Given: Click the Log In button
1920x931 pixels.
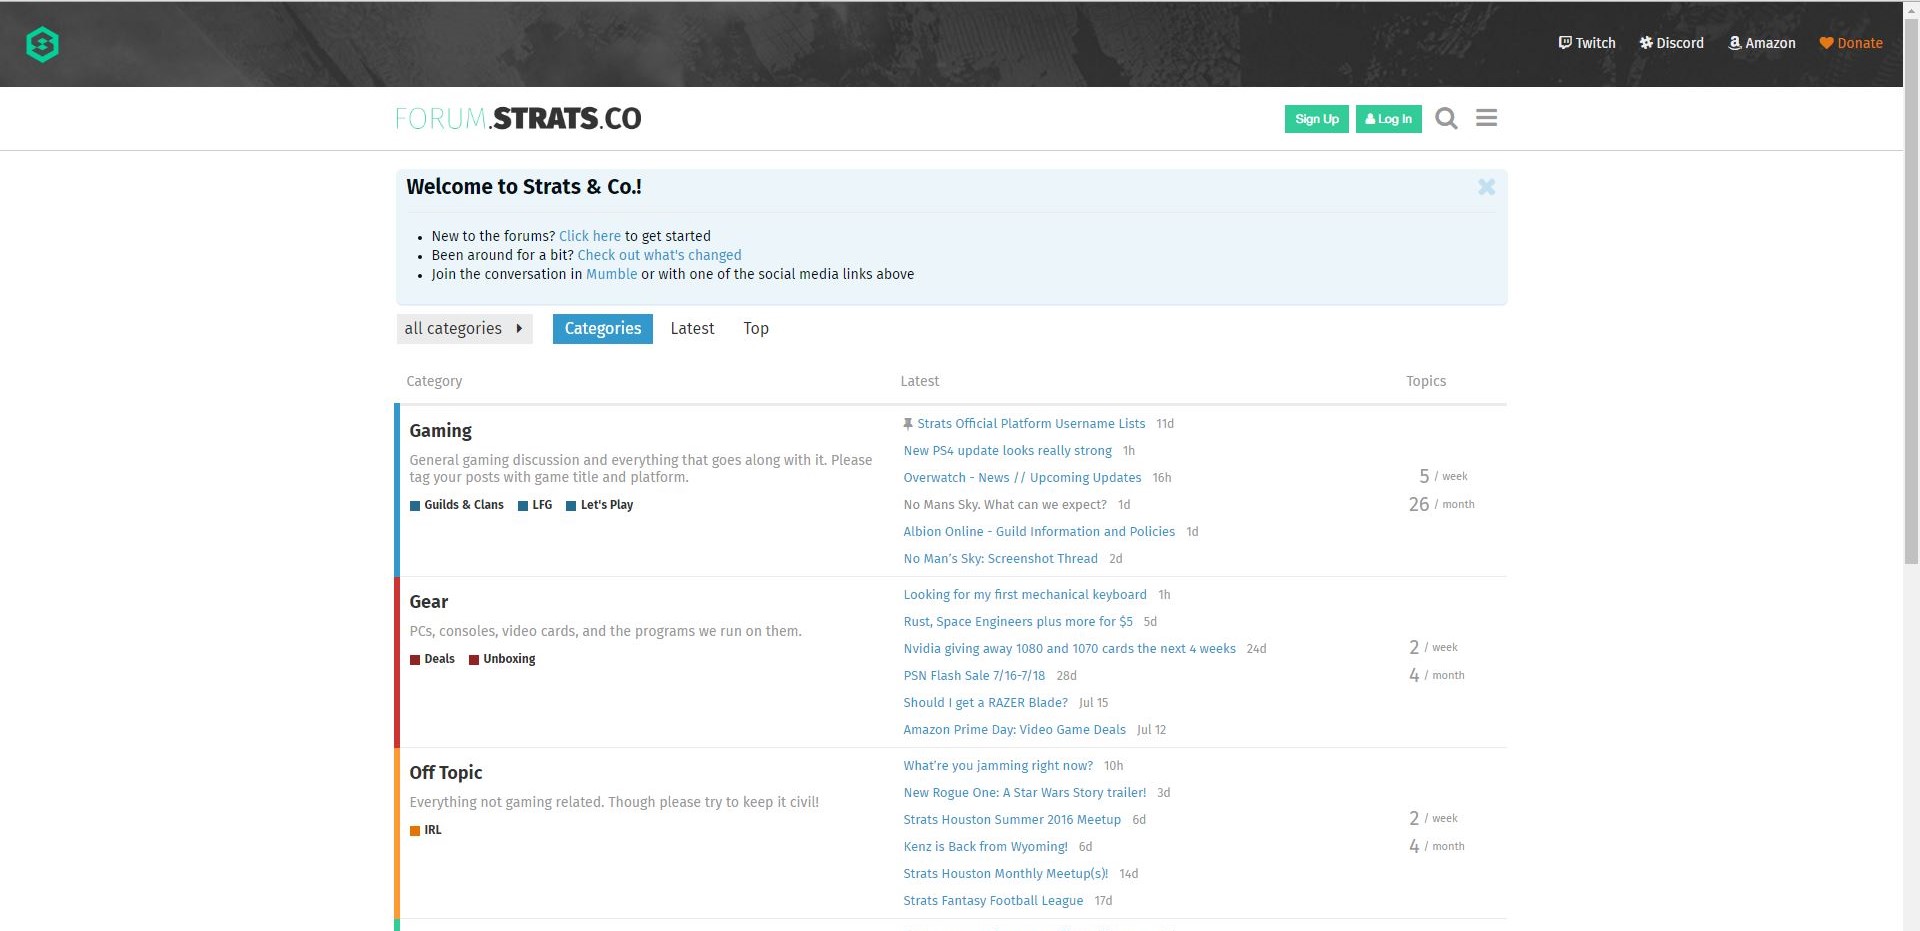Looking at the screenshot, I should (1389, 119).
